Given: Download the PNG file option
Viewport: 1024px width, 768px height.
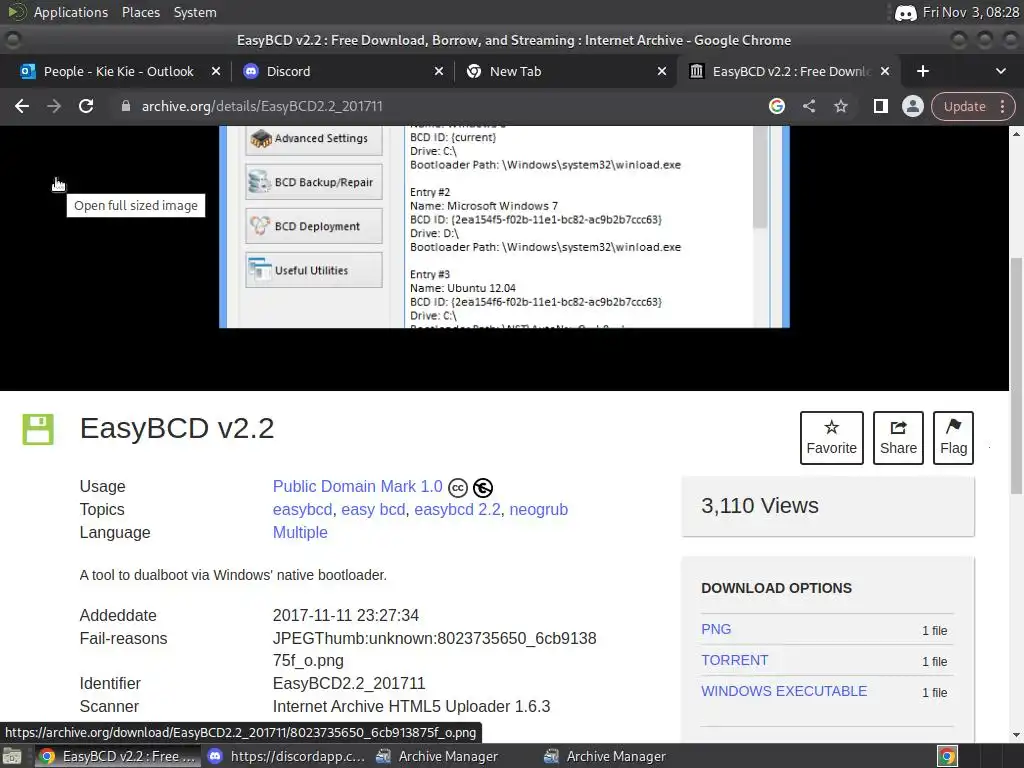Looking at the screenshot, I should (x=716, y=629).
